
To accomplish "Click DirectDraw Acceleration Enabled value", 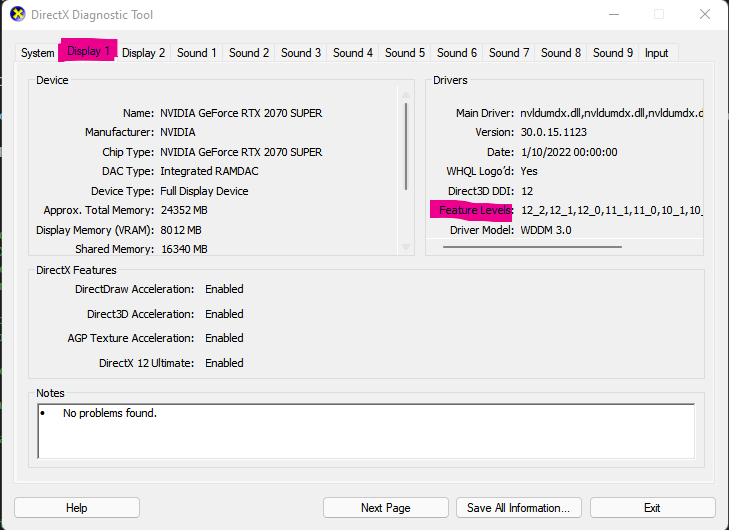I will click(x=224, y=289).
